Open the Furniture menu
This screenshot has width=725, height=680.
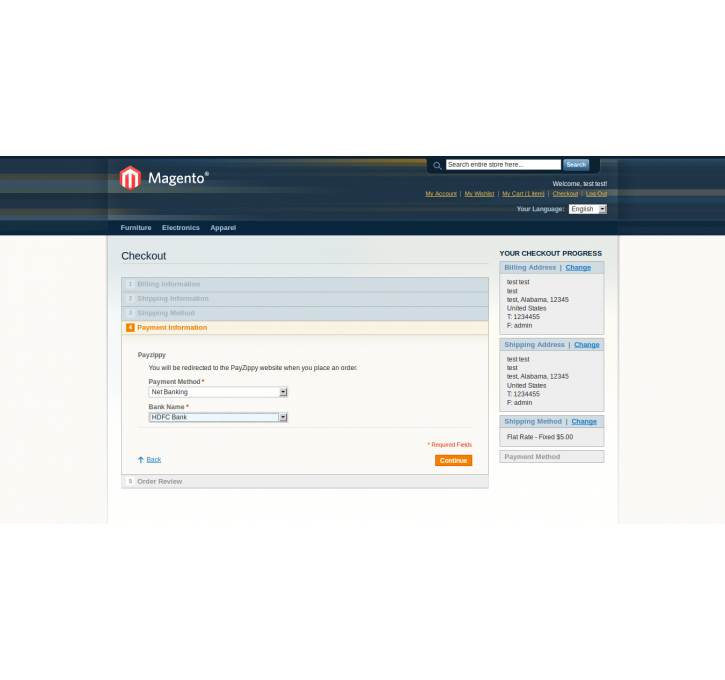coord(136,228)
